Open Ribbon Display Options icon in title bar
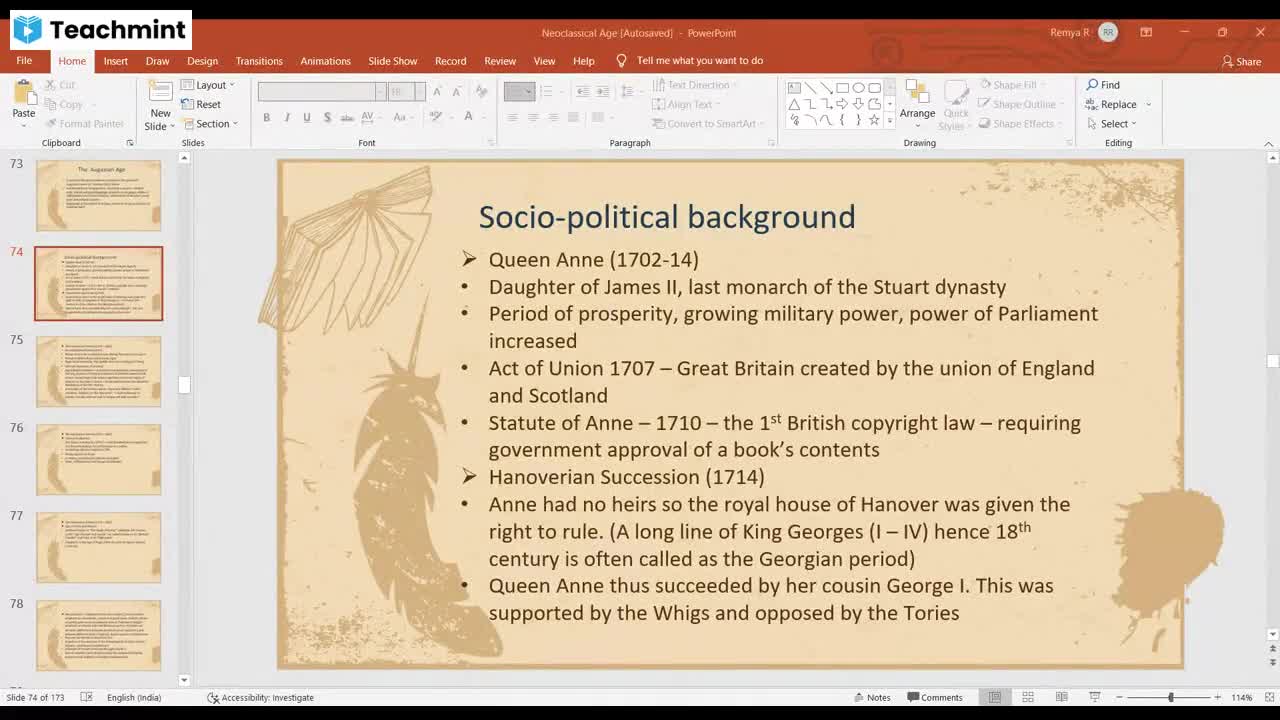The width and height of the screenshot is (1280, 720). 1146,32
